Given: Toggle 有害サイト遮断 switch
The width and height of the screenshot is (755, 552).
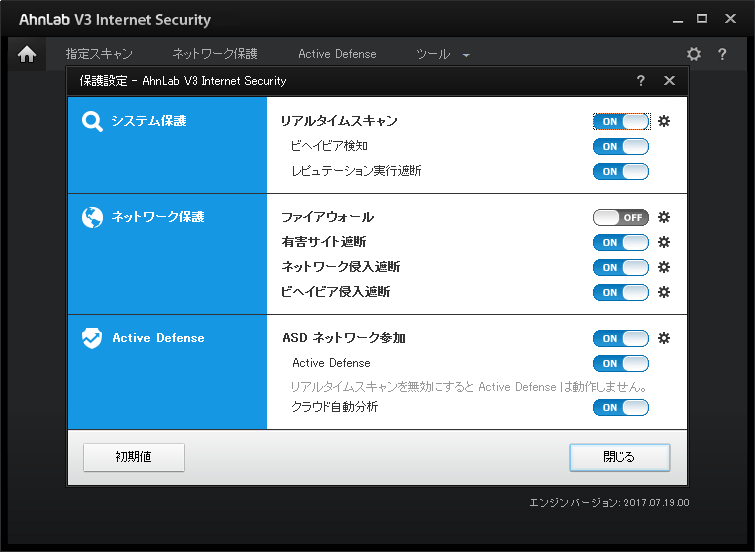Looking at the screenshot, I should coord(621,242).
